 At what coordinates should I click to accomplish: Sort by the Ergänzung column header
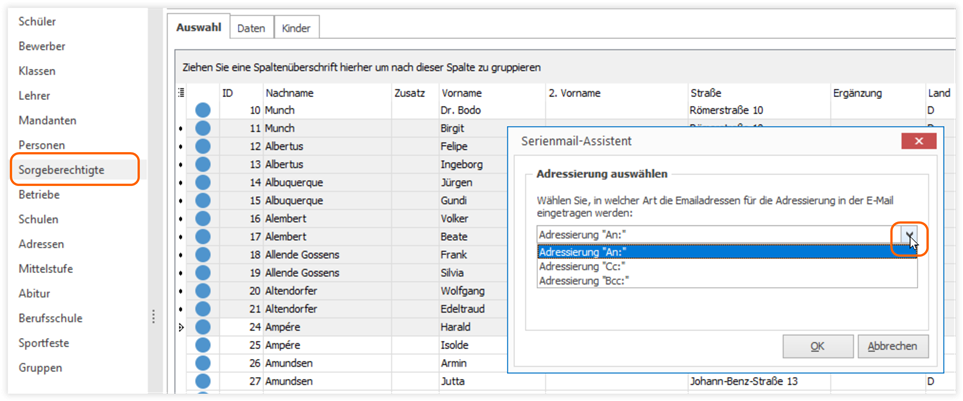click(878, 93)
